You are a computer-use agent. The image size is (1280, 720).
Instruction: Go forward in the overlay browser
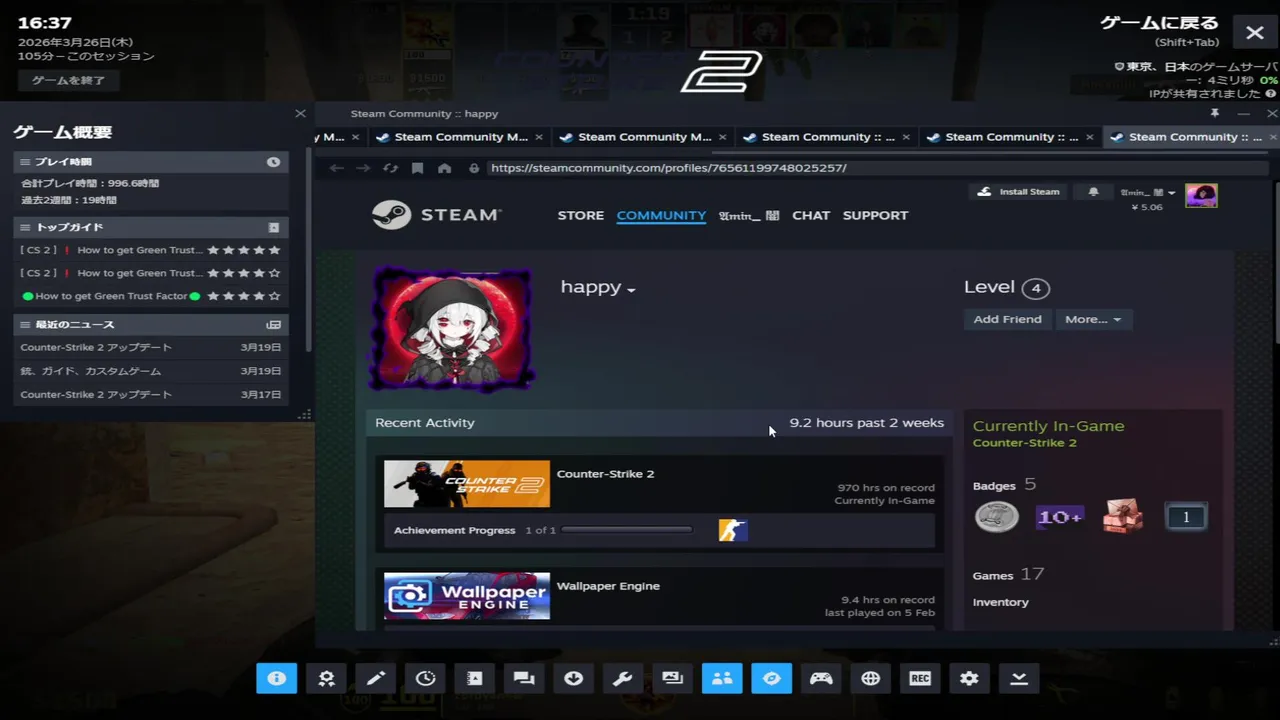click(x=363, y=168)
